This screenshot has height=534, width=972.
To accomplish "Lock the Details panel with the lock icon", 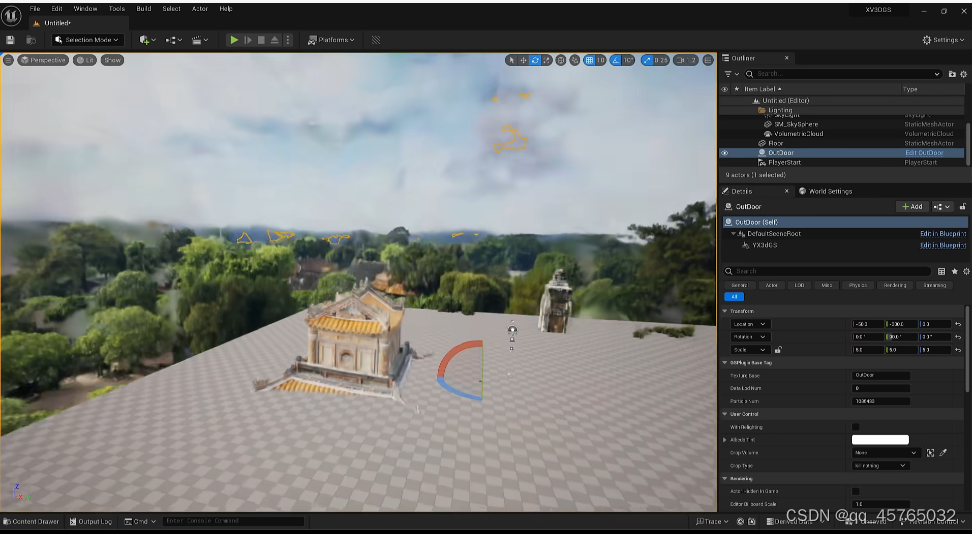I will coord(963,207).
